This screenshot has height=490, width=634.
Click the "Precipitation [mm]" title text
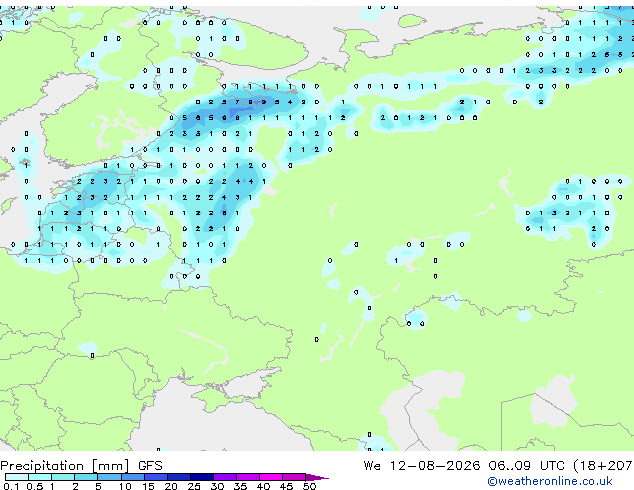click(x=65, y=466)
